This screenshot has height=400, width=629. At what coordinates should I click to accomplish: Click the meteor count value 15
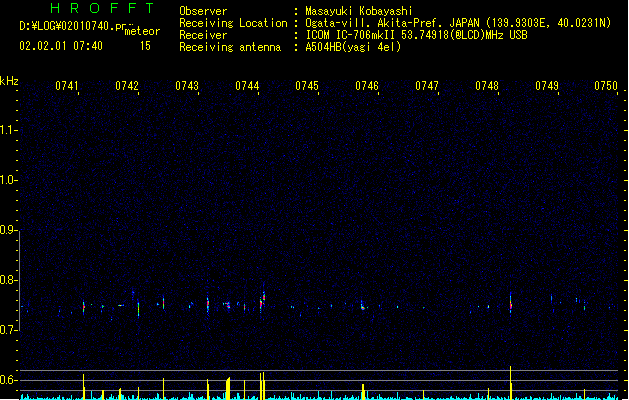coord(145,46)
